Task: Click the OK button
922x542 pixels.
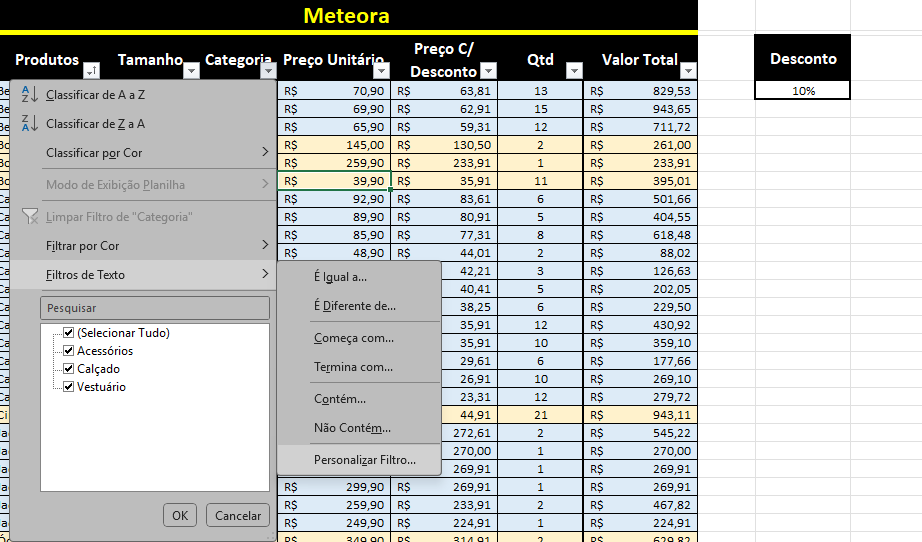Action: [180, 516]
